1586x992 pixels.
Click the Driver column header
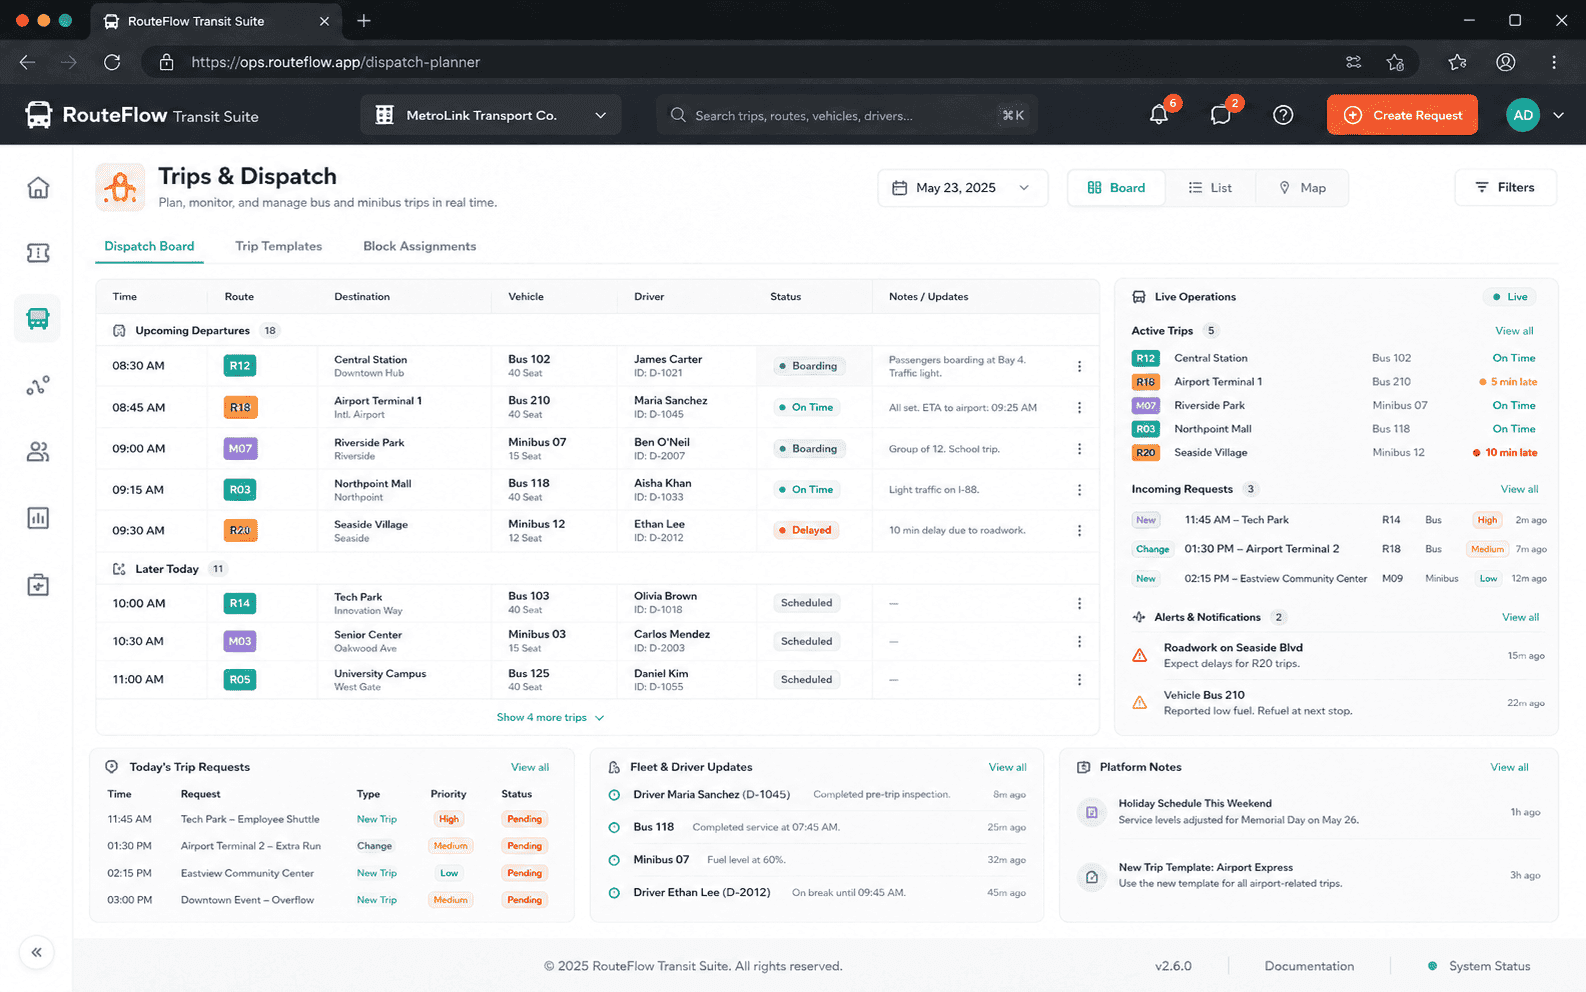[649, 297]
